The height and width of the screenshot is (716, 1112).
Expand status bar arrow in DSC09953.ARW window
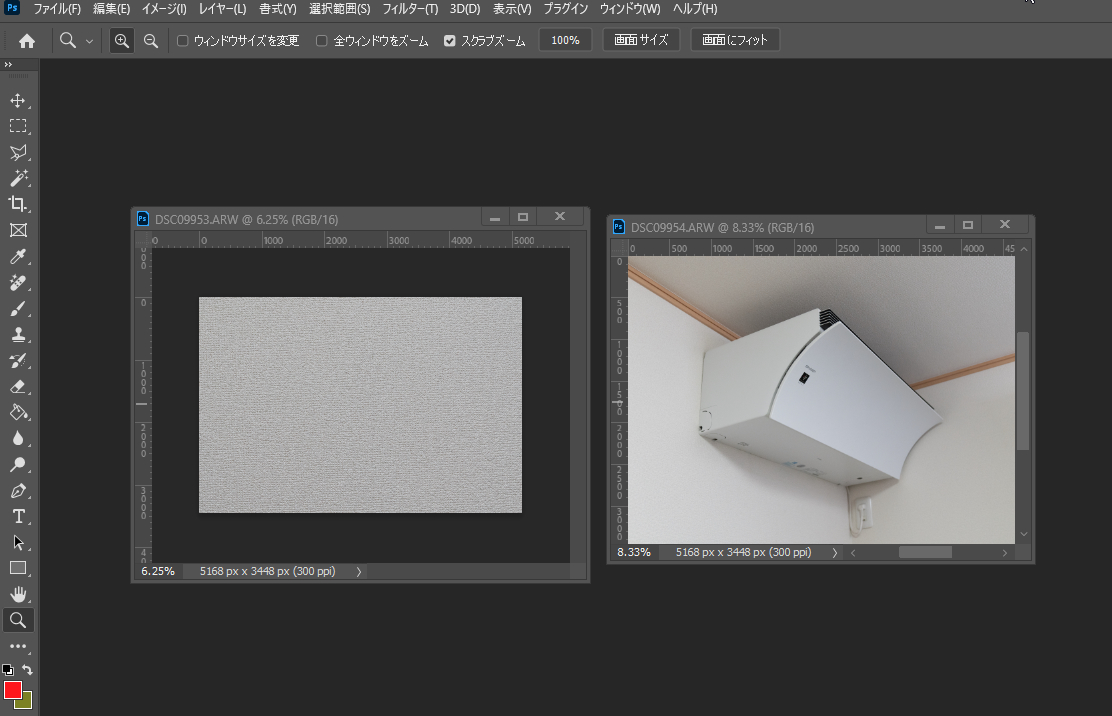359,572
